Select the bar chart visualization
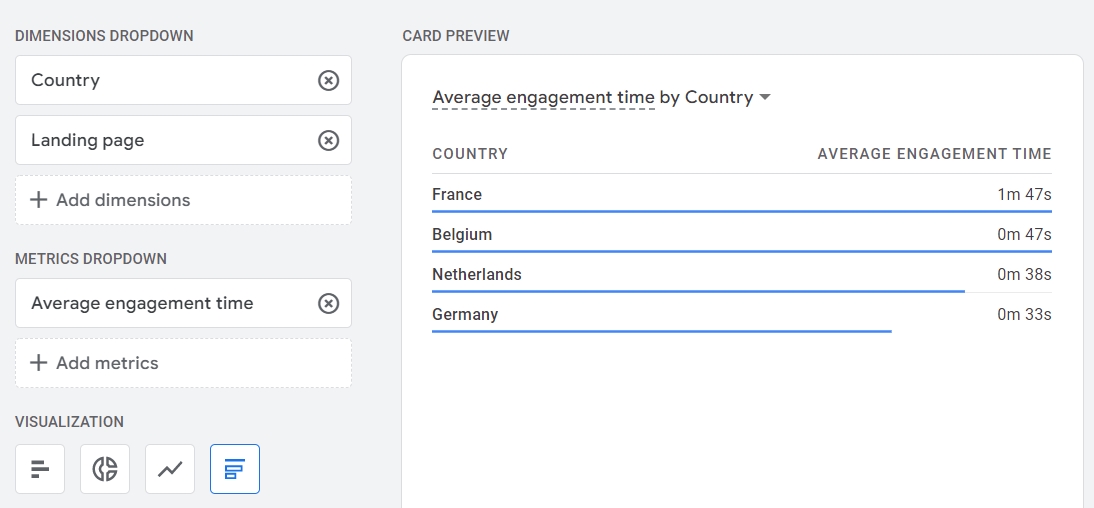 (x=40, y=469)
